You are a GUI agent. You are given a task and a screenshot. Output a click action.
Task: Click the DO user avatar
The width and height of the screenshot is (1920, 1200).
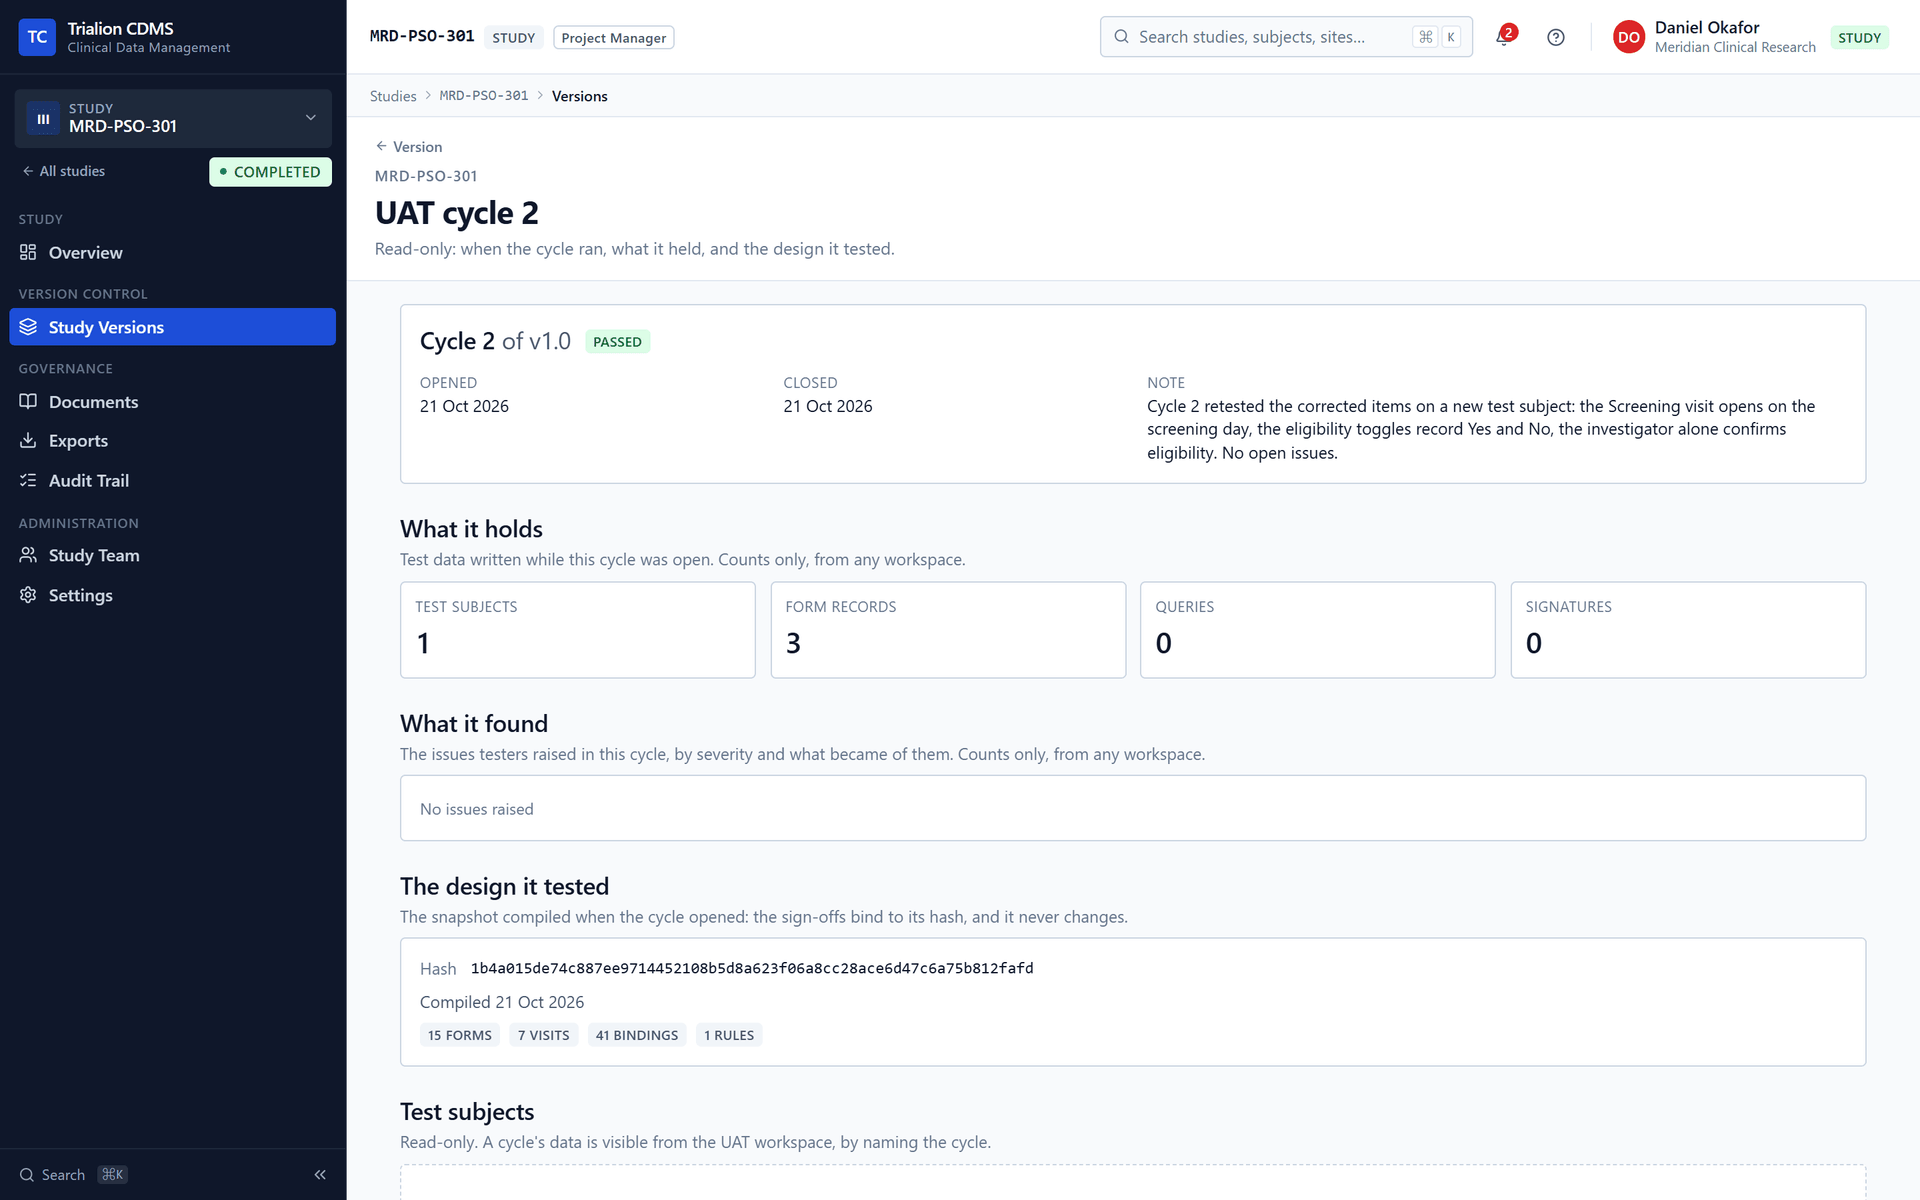pyautogui.click(x=1628, y=37)
